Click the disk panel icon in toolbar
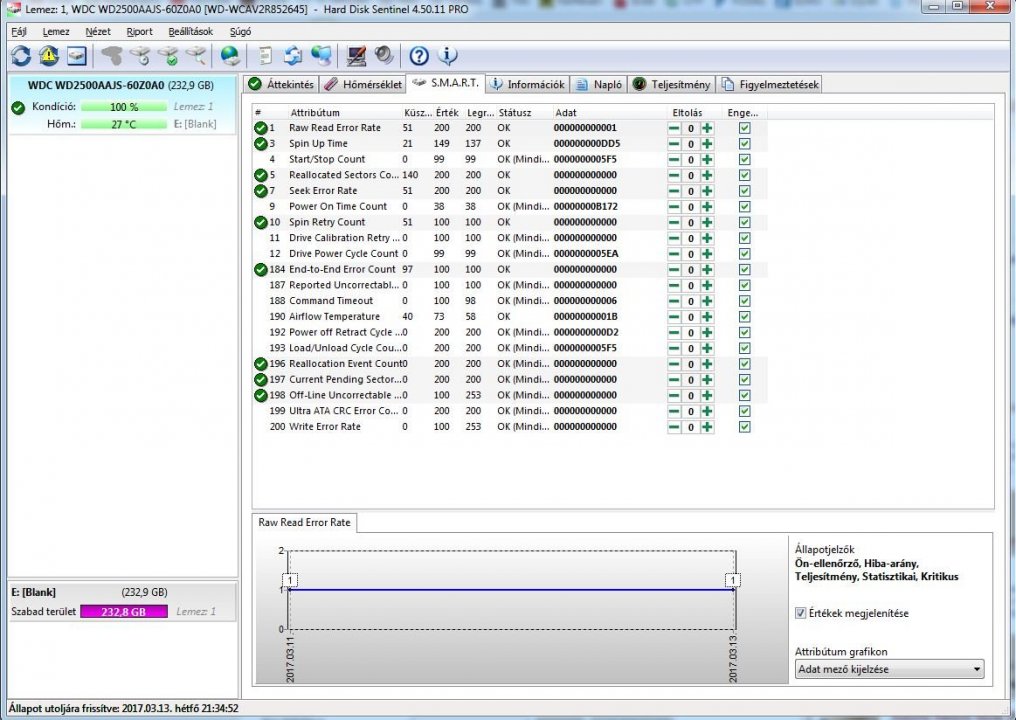 click(76, 56)
